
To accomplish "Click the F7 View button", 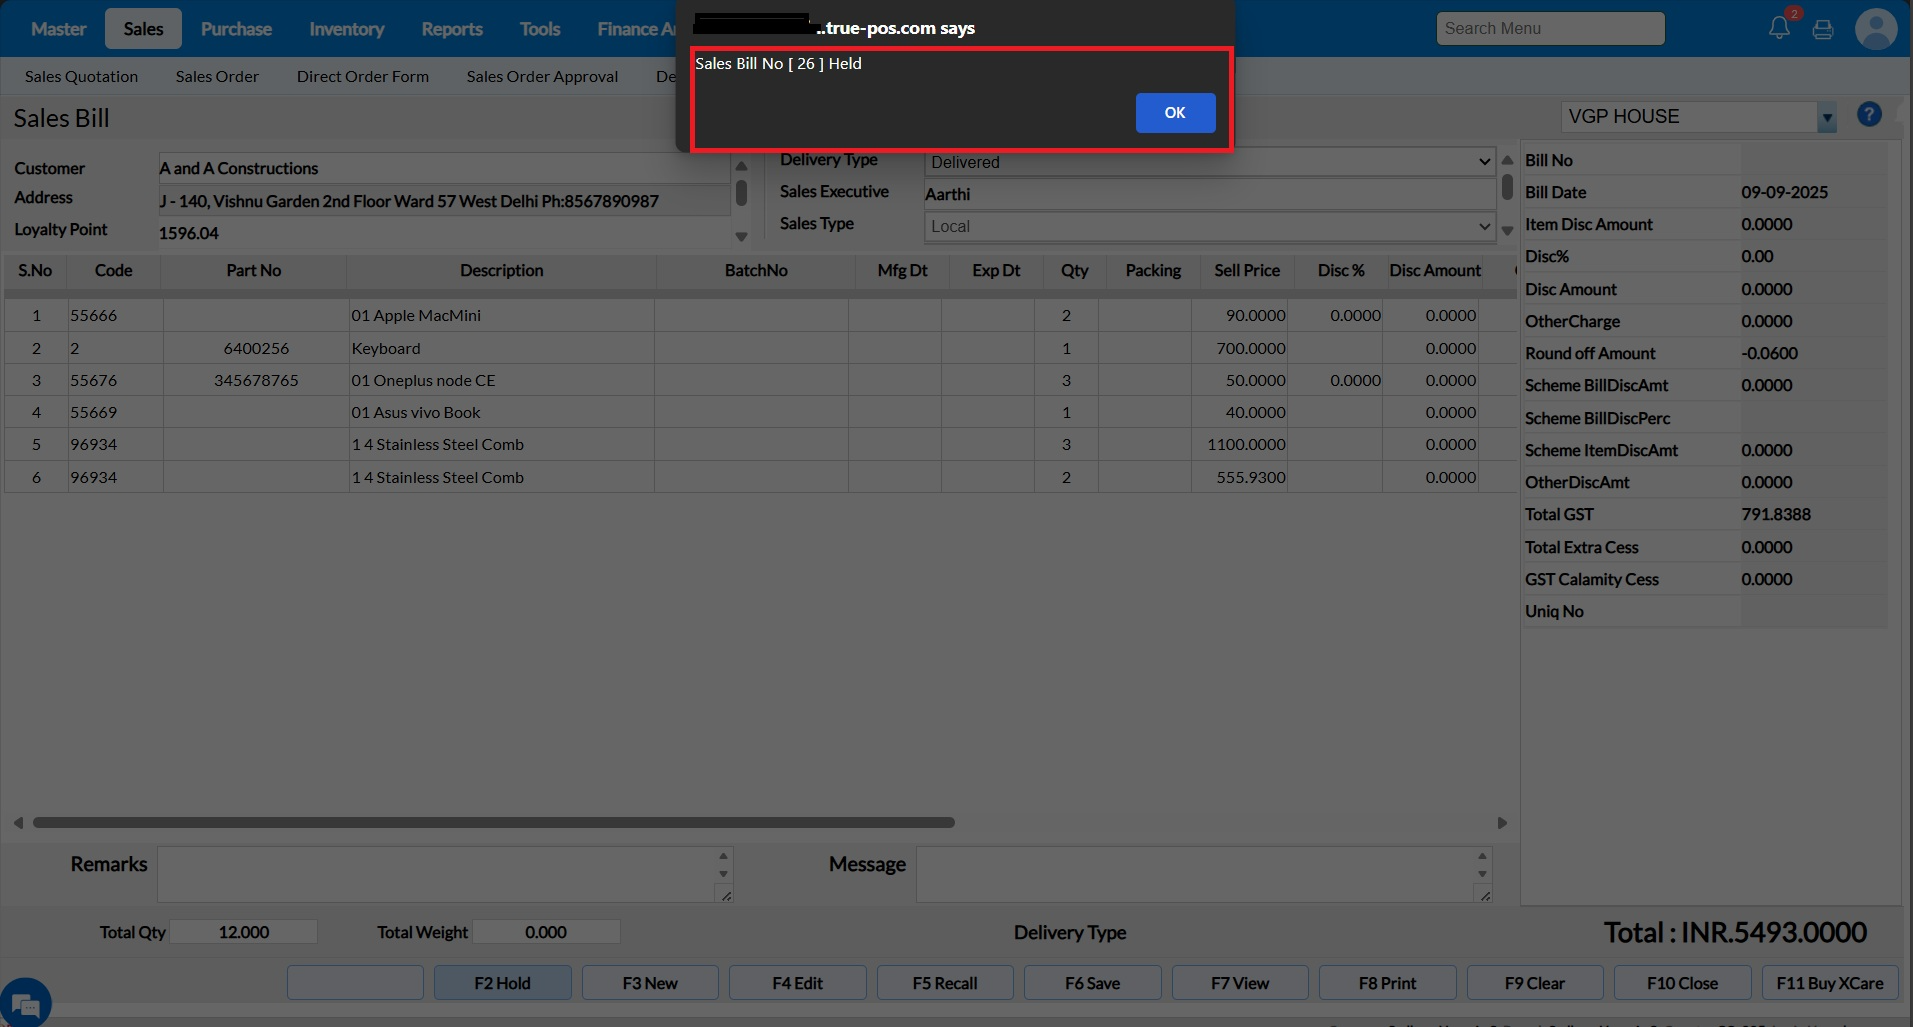I will (x=1240, y=983).
